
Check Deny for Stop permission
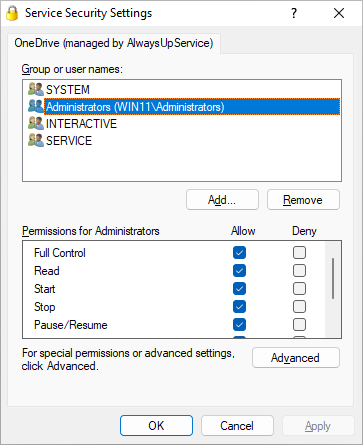tap(299, 306)
